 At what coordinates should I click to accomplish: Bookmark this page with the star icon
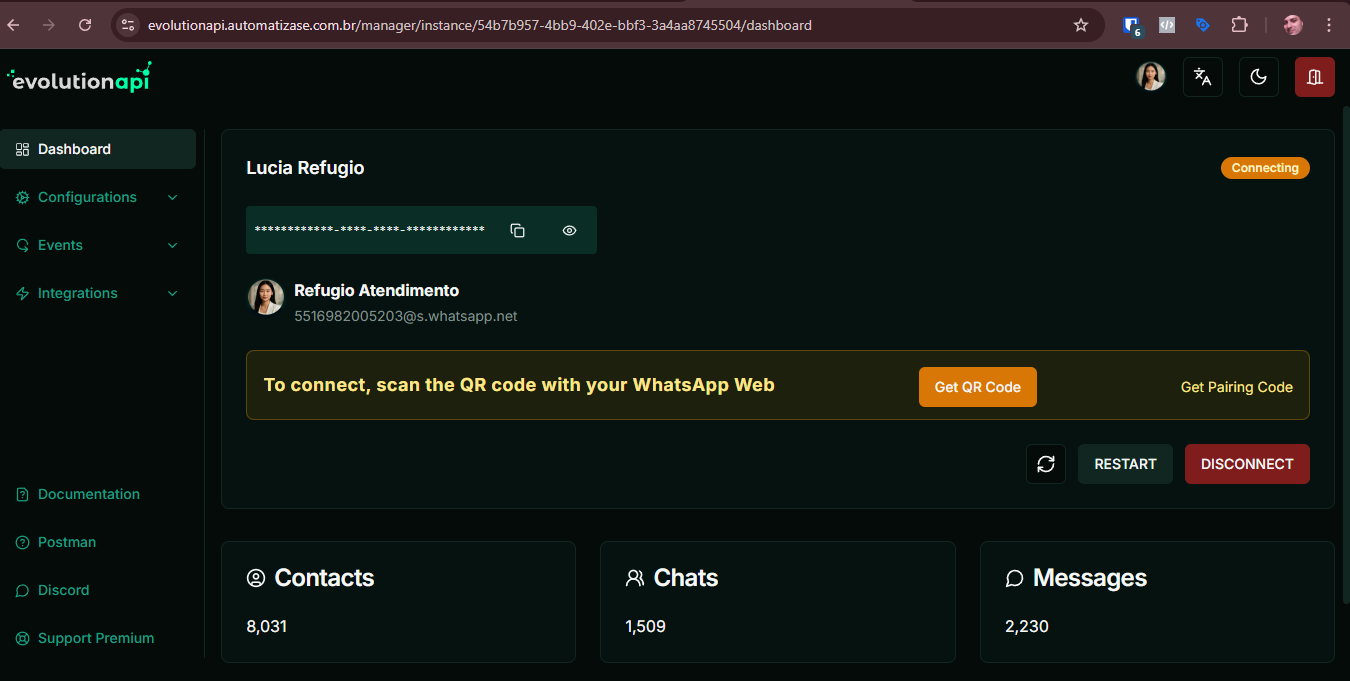coord(1080,25)
